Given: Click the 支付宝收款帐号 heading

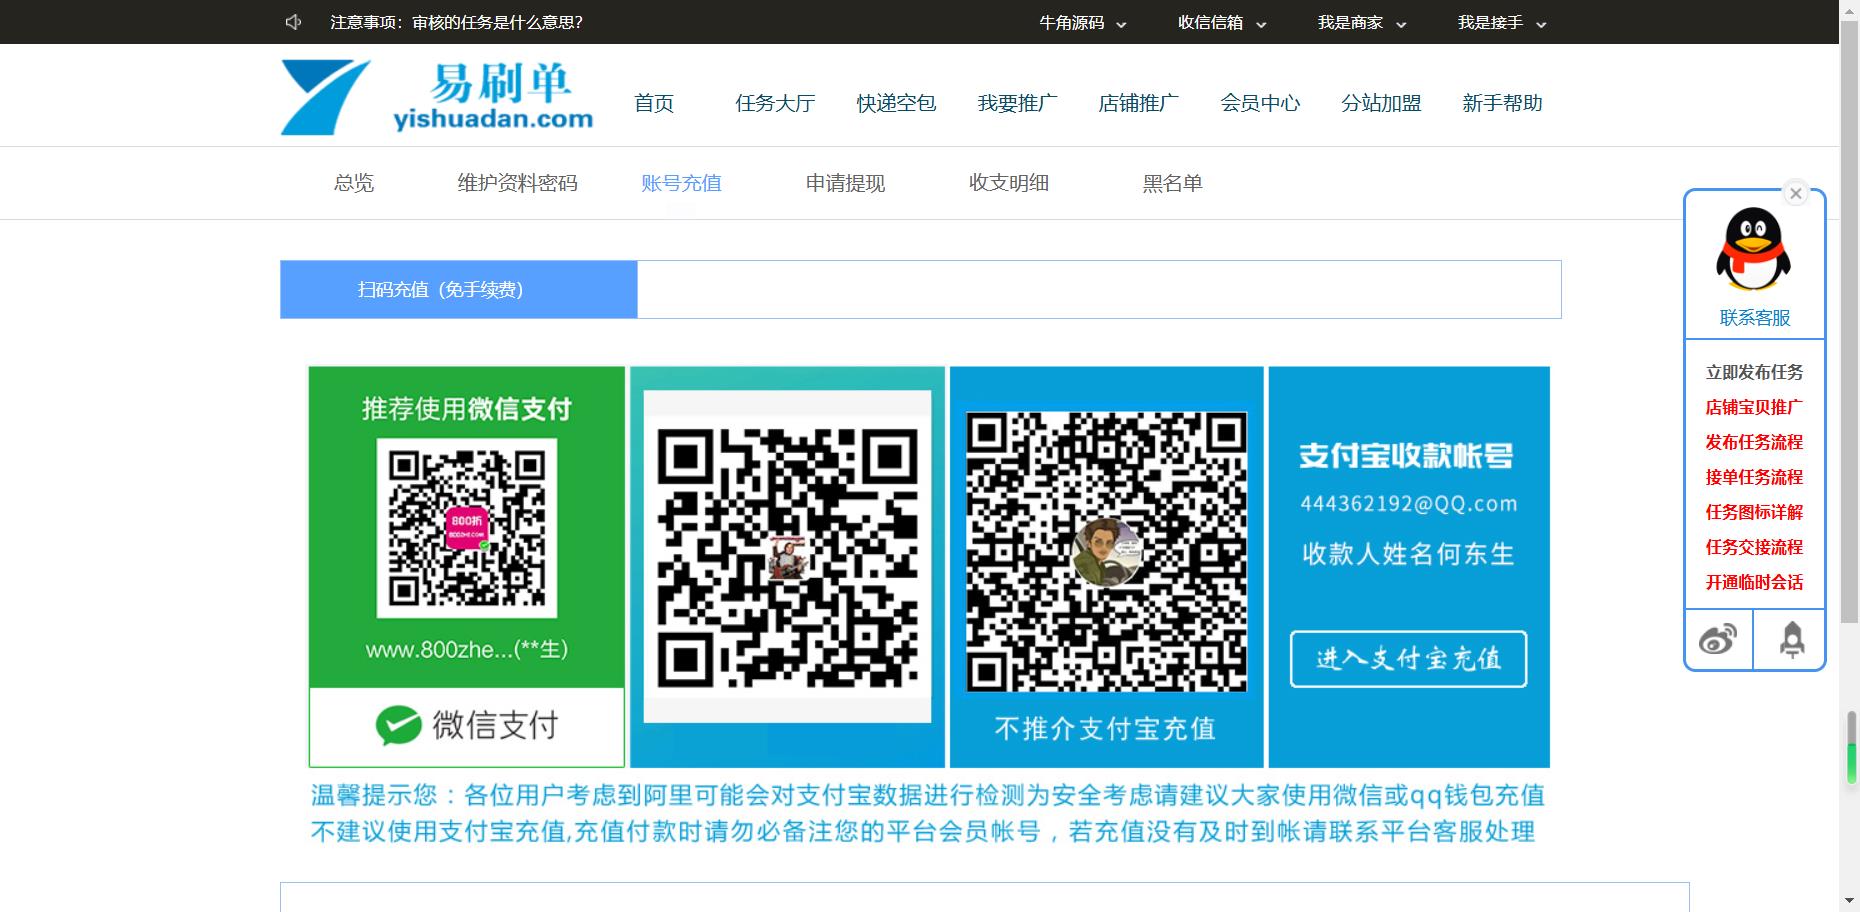Looking at the screenshot, I should [1406, 456].
